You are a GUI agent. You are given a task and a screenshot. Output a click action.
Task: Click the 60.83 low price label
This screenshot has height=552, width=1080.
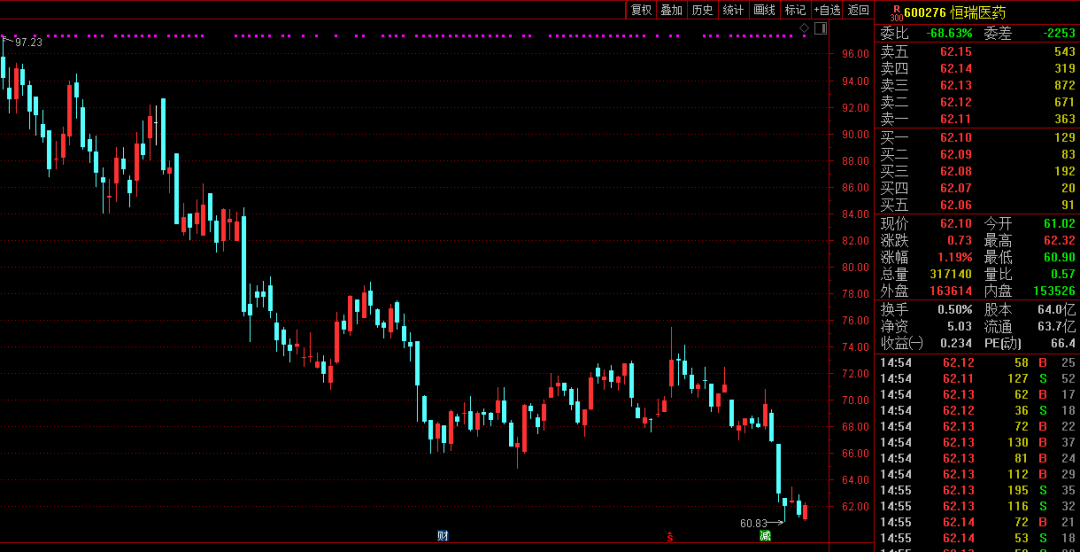click(753, 523)
